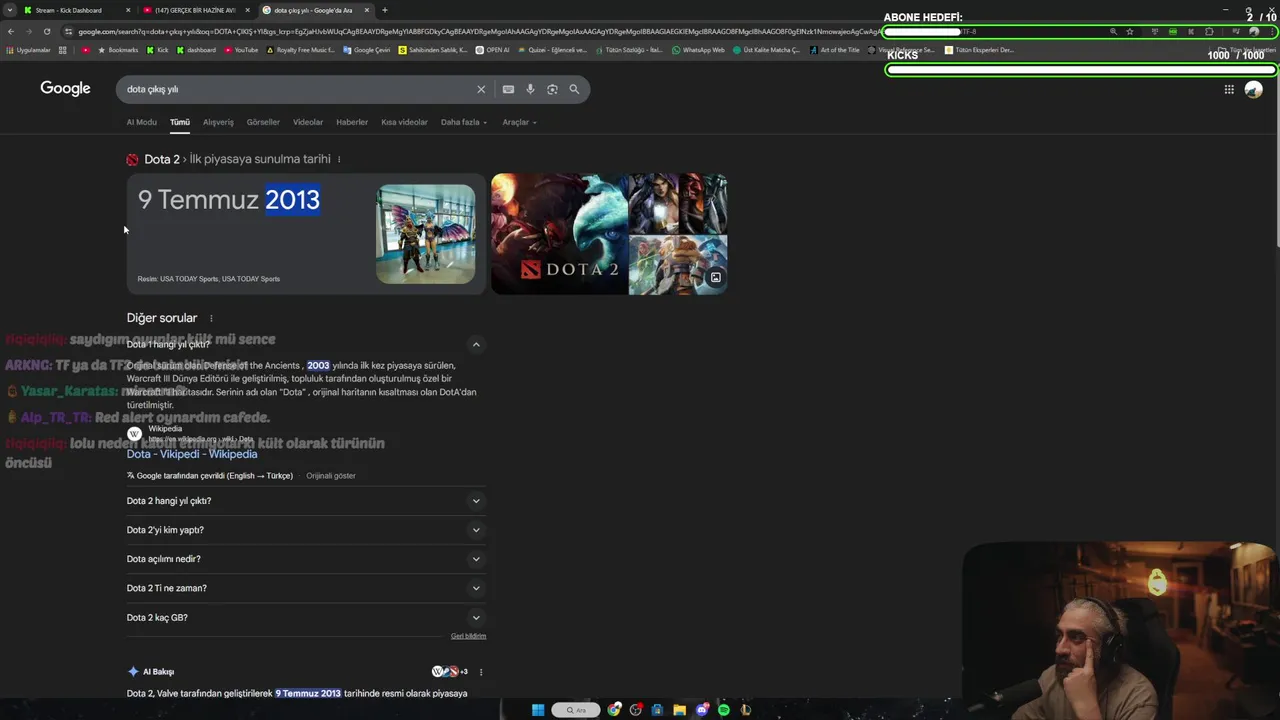Switch to the Haberler results tab
The image size is (1280, 720).
[x=352, y=122]
